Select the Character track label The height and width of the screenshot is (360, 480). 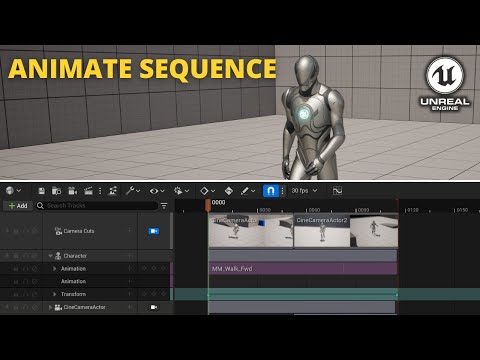coord(75,256)
